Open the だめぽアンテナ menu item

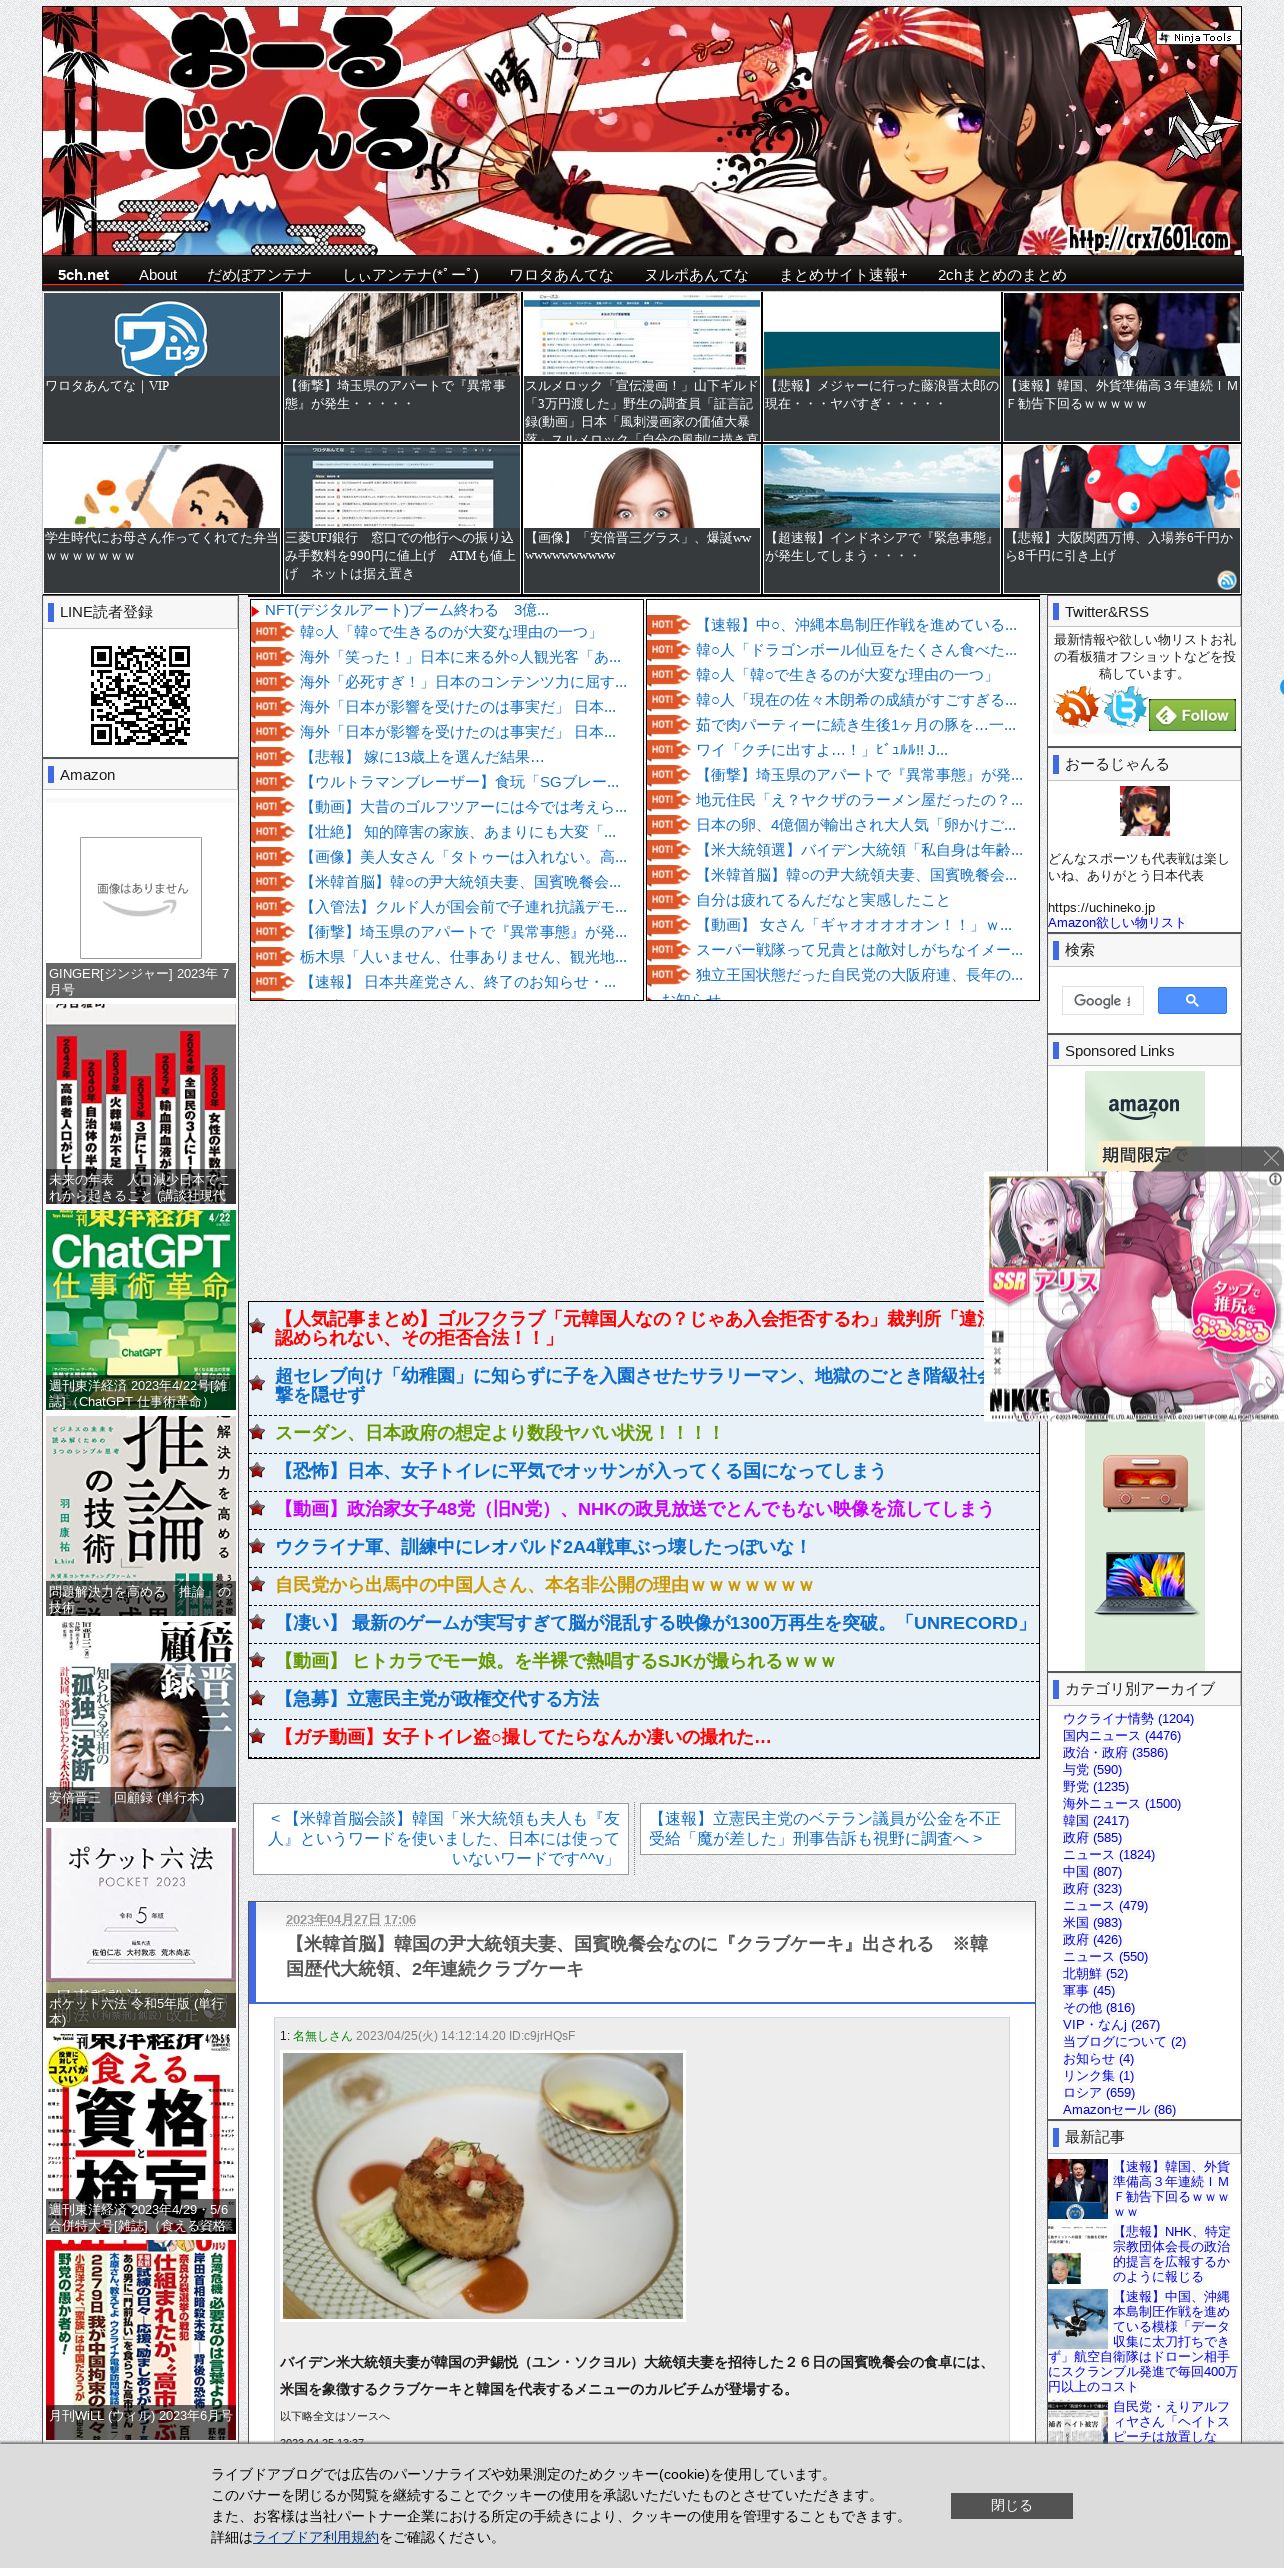point(259,275)
